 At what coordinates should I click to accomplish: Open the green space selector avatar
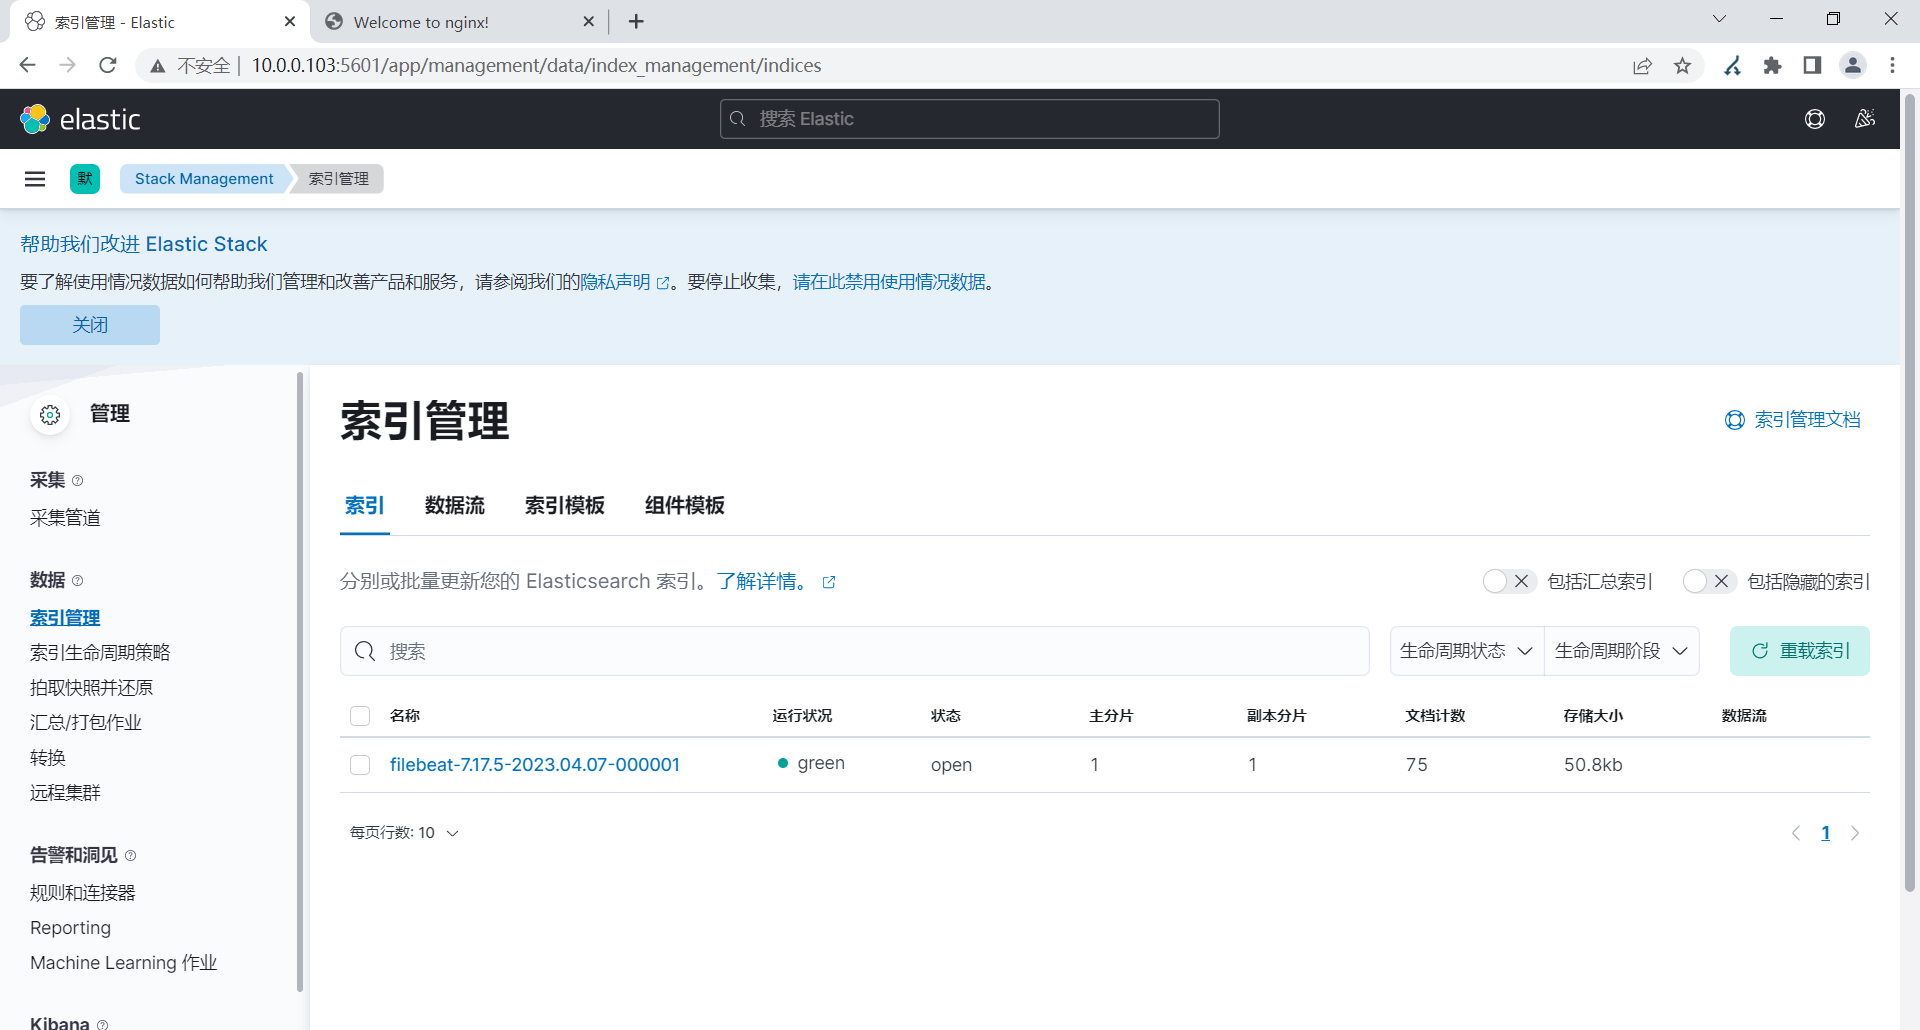[85, 179]
